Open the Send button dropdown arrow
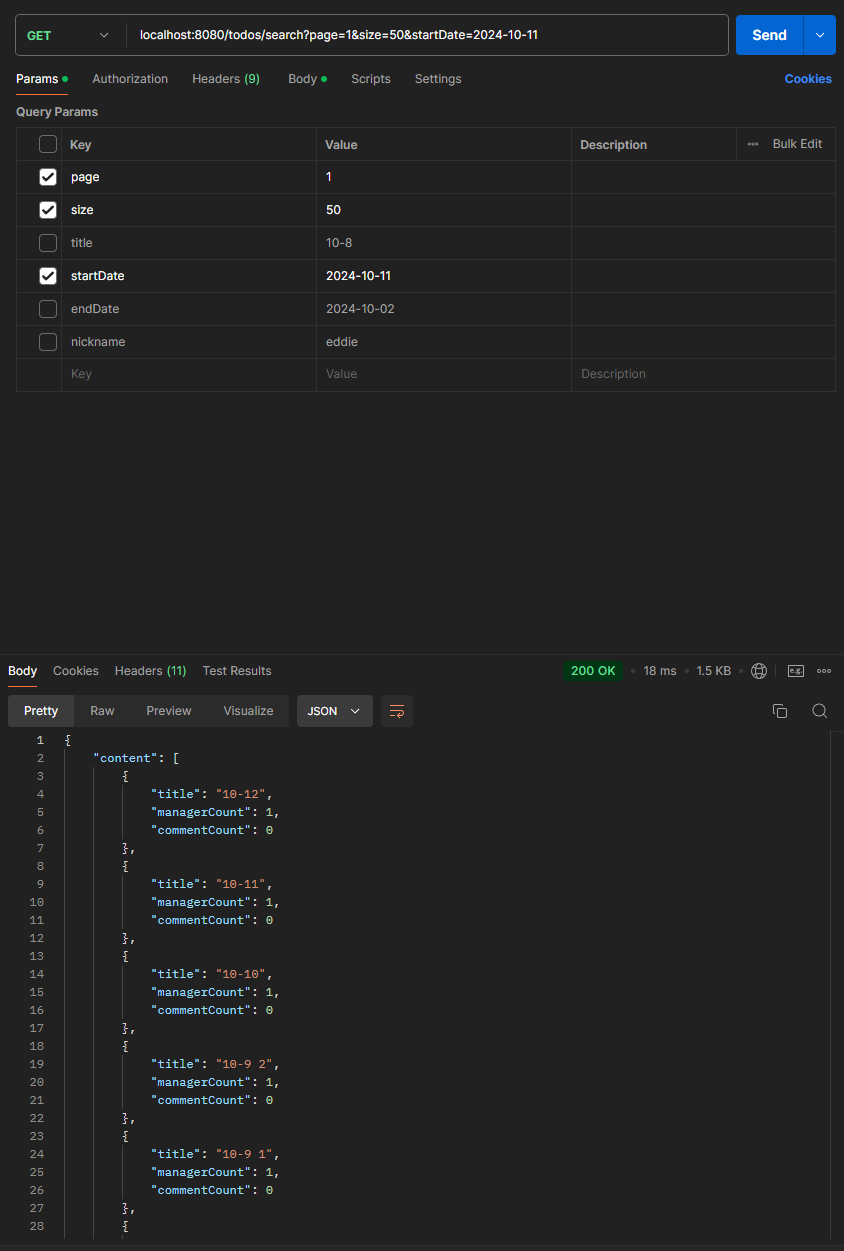 click(x=820, y=35)
